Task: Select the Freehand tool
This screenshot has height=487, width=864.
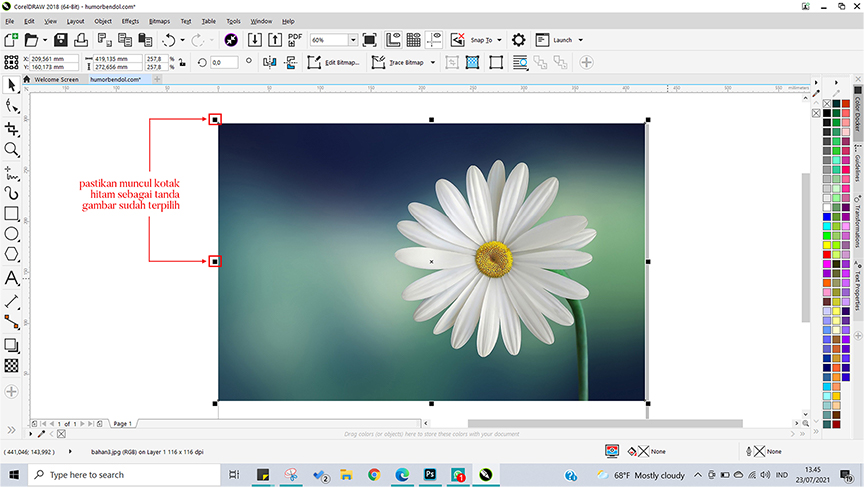Action: tap(12, 172)
